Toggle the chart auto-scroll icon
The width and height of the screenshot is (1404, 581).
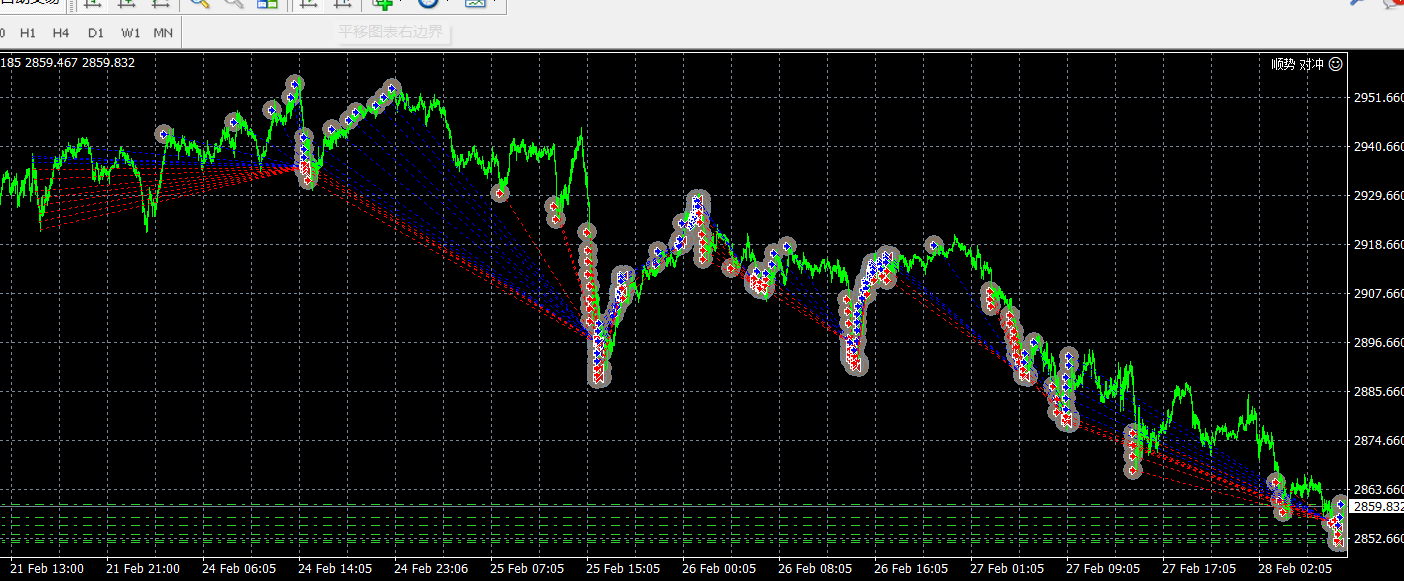click(x=310, y=3)
